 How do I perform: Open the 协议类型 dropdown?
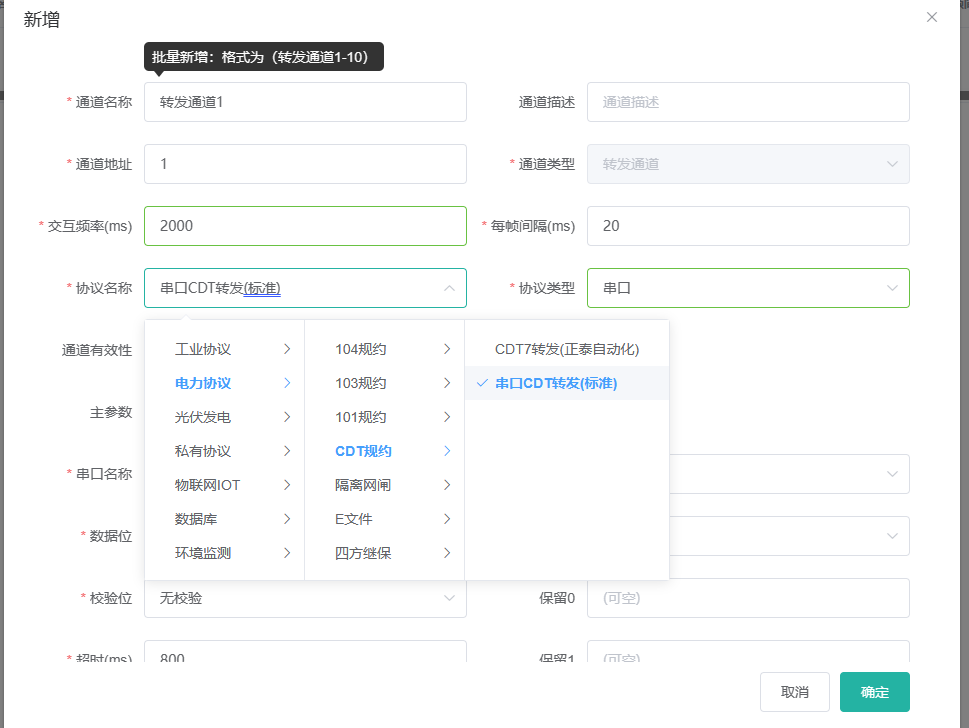(x=748, y=288)
